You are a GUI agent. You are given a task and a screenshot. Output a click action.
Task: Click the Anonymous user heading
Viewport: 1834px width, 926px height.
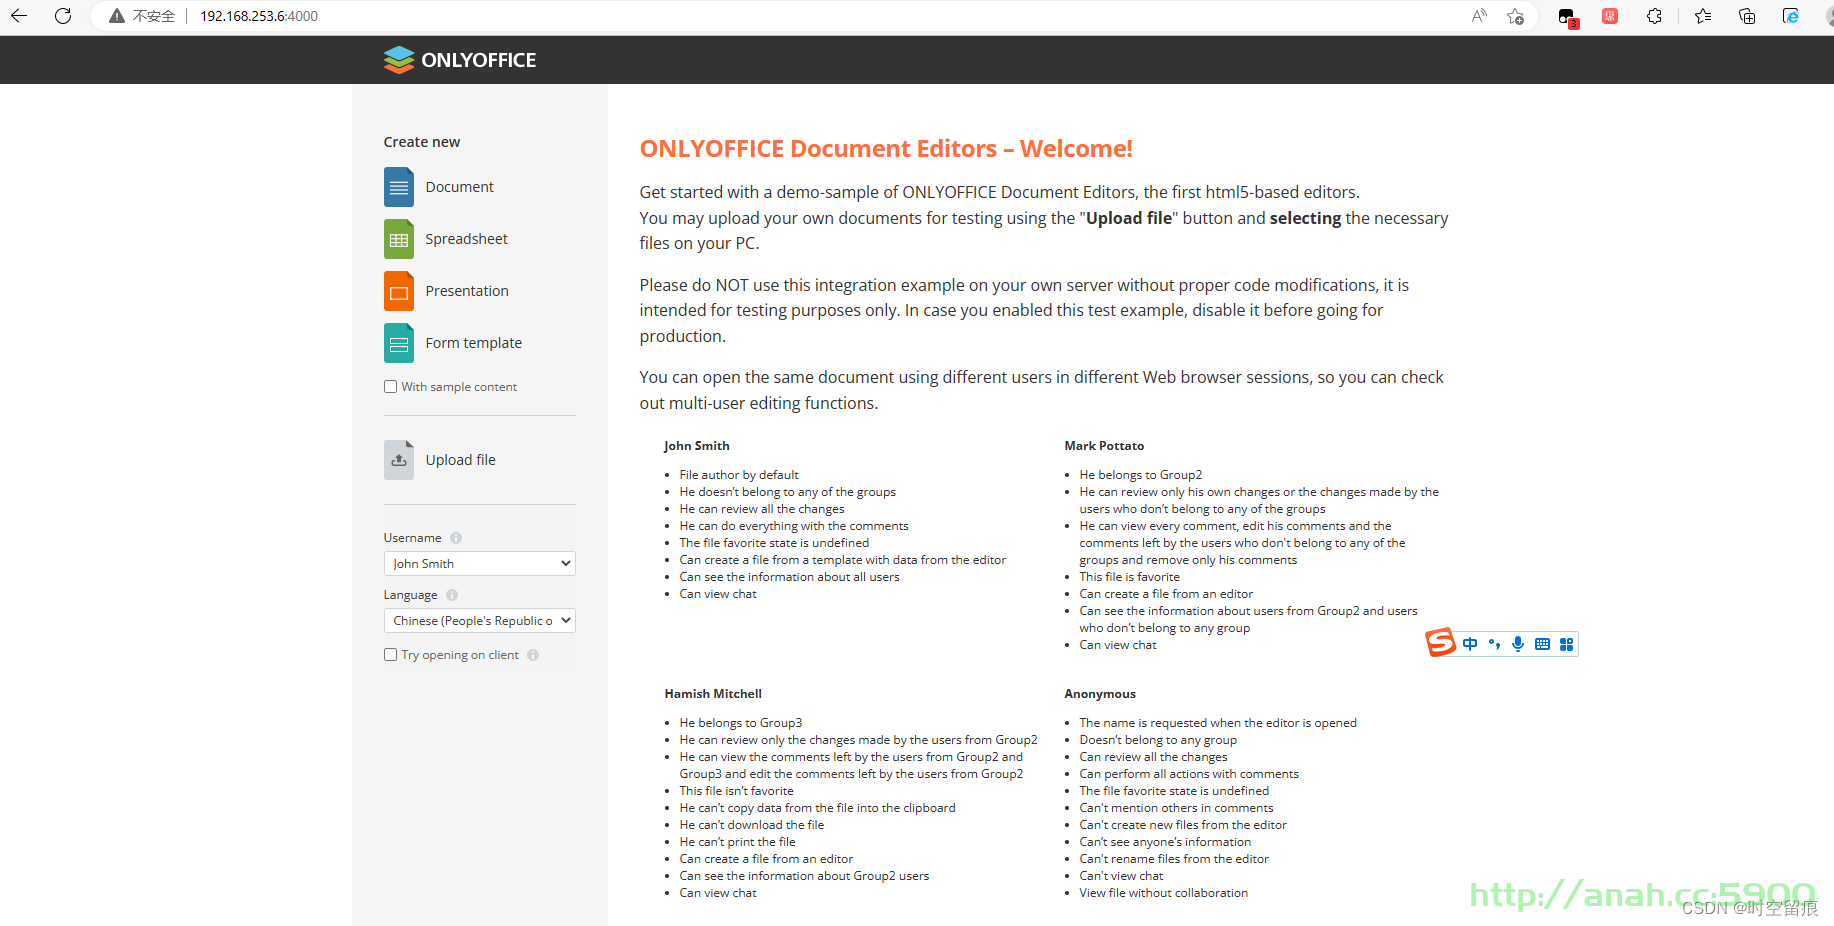1100,694
